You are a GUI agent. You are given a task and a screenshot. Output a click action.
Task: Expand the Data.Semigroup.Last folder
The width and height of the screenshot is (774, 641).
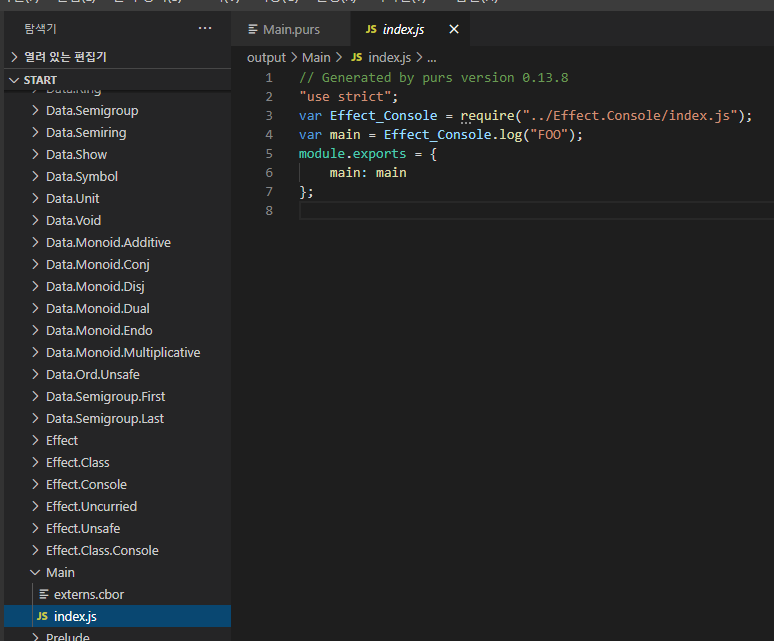(x=104, y=418)
